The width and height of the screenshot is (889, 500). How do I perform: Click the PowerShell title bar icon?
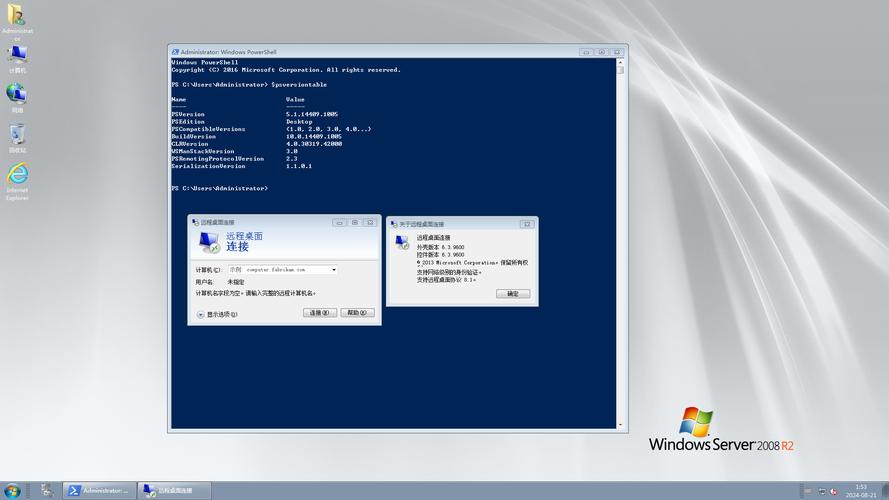tap(175, 52)
